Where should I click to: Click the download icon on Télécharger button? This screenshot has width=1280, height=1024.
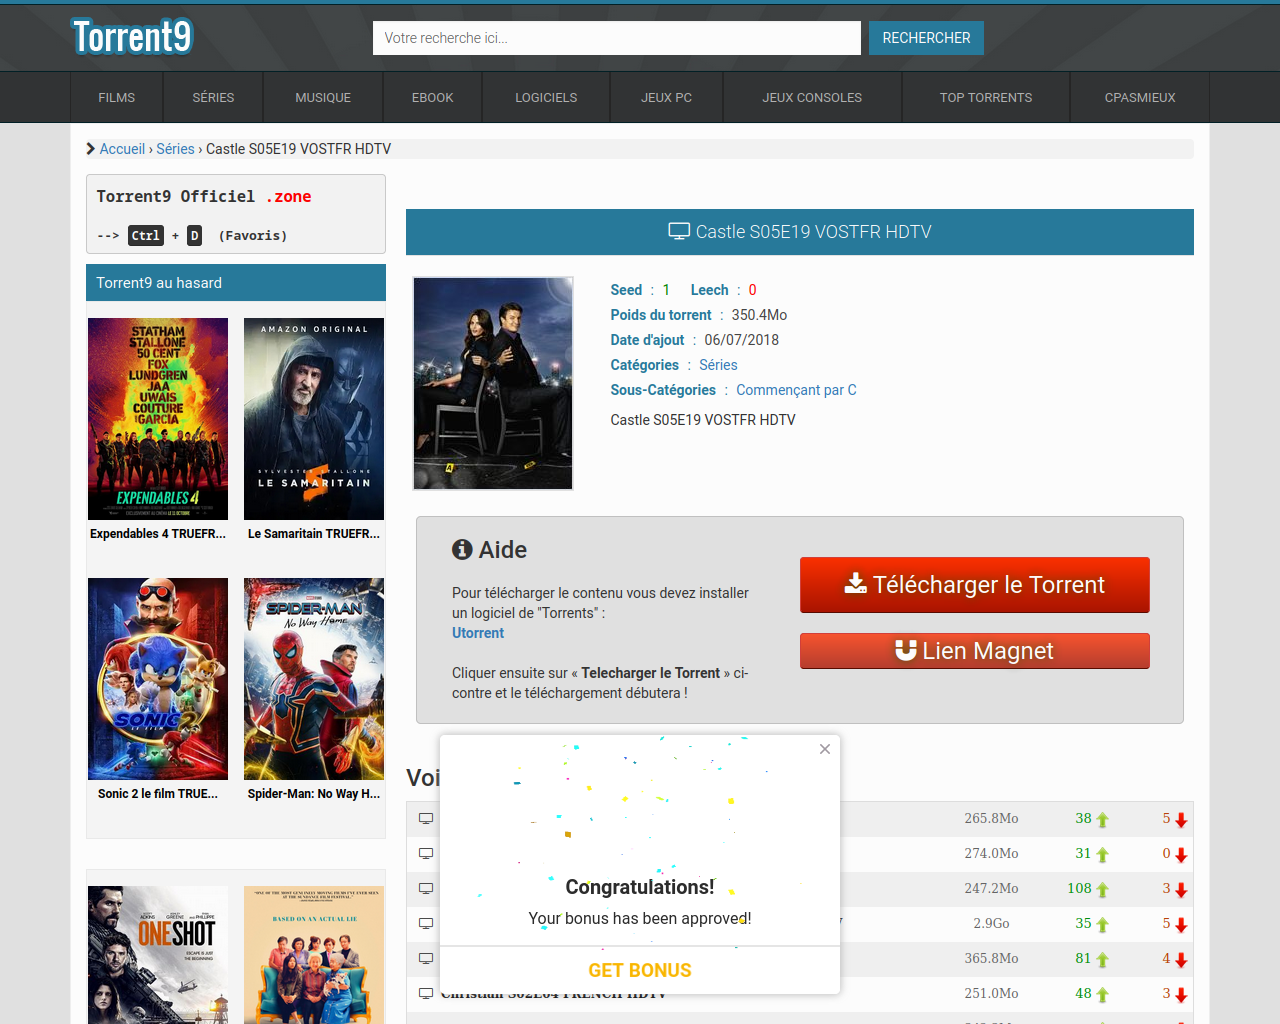pos(856,583)
